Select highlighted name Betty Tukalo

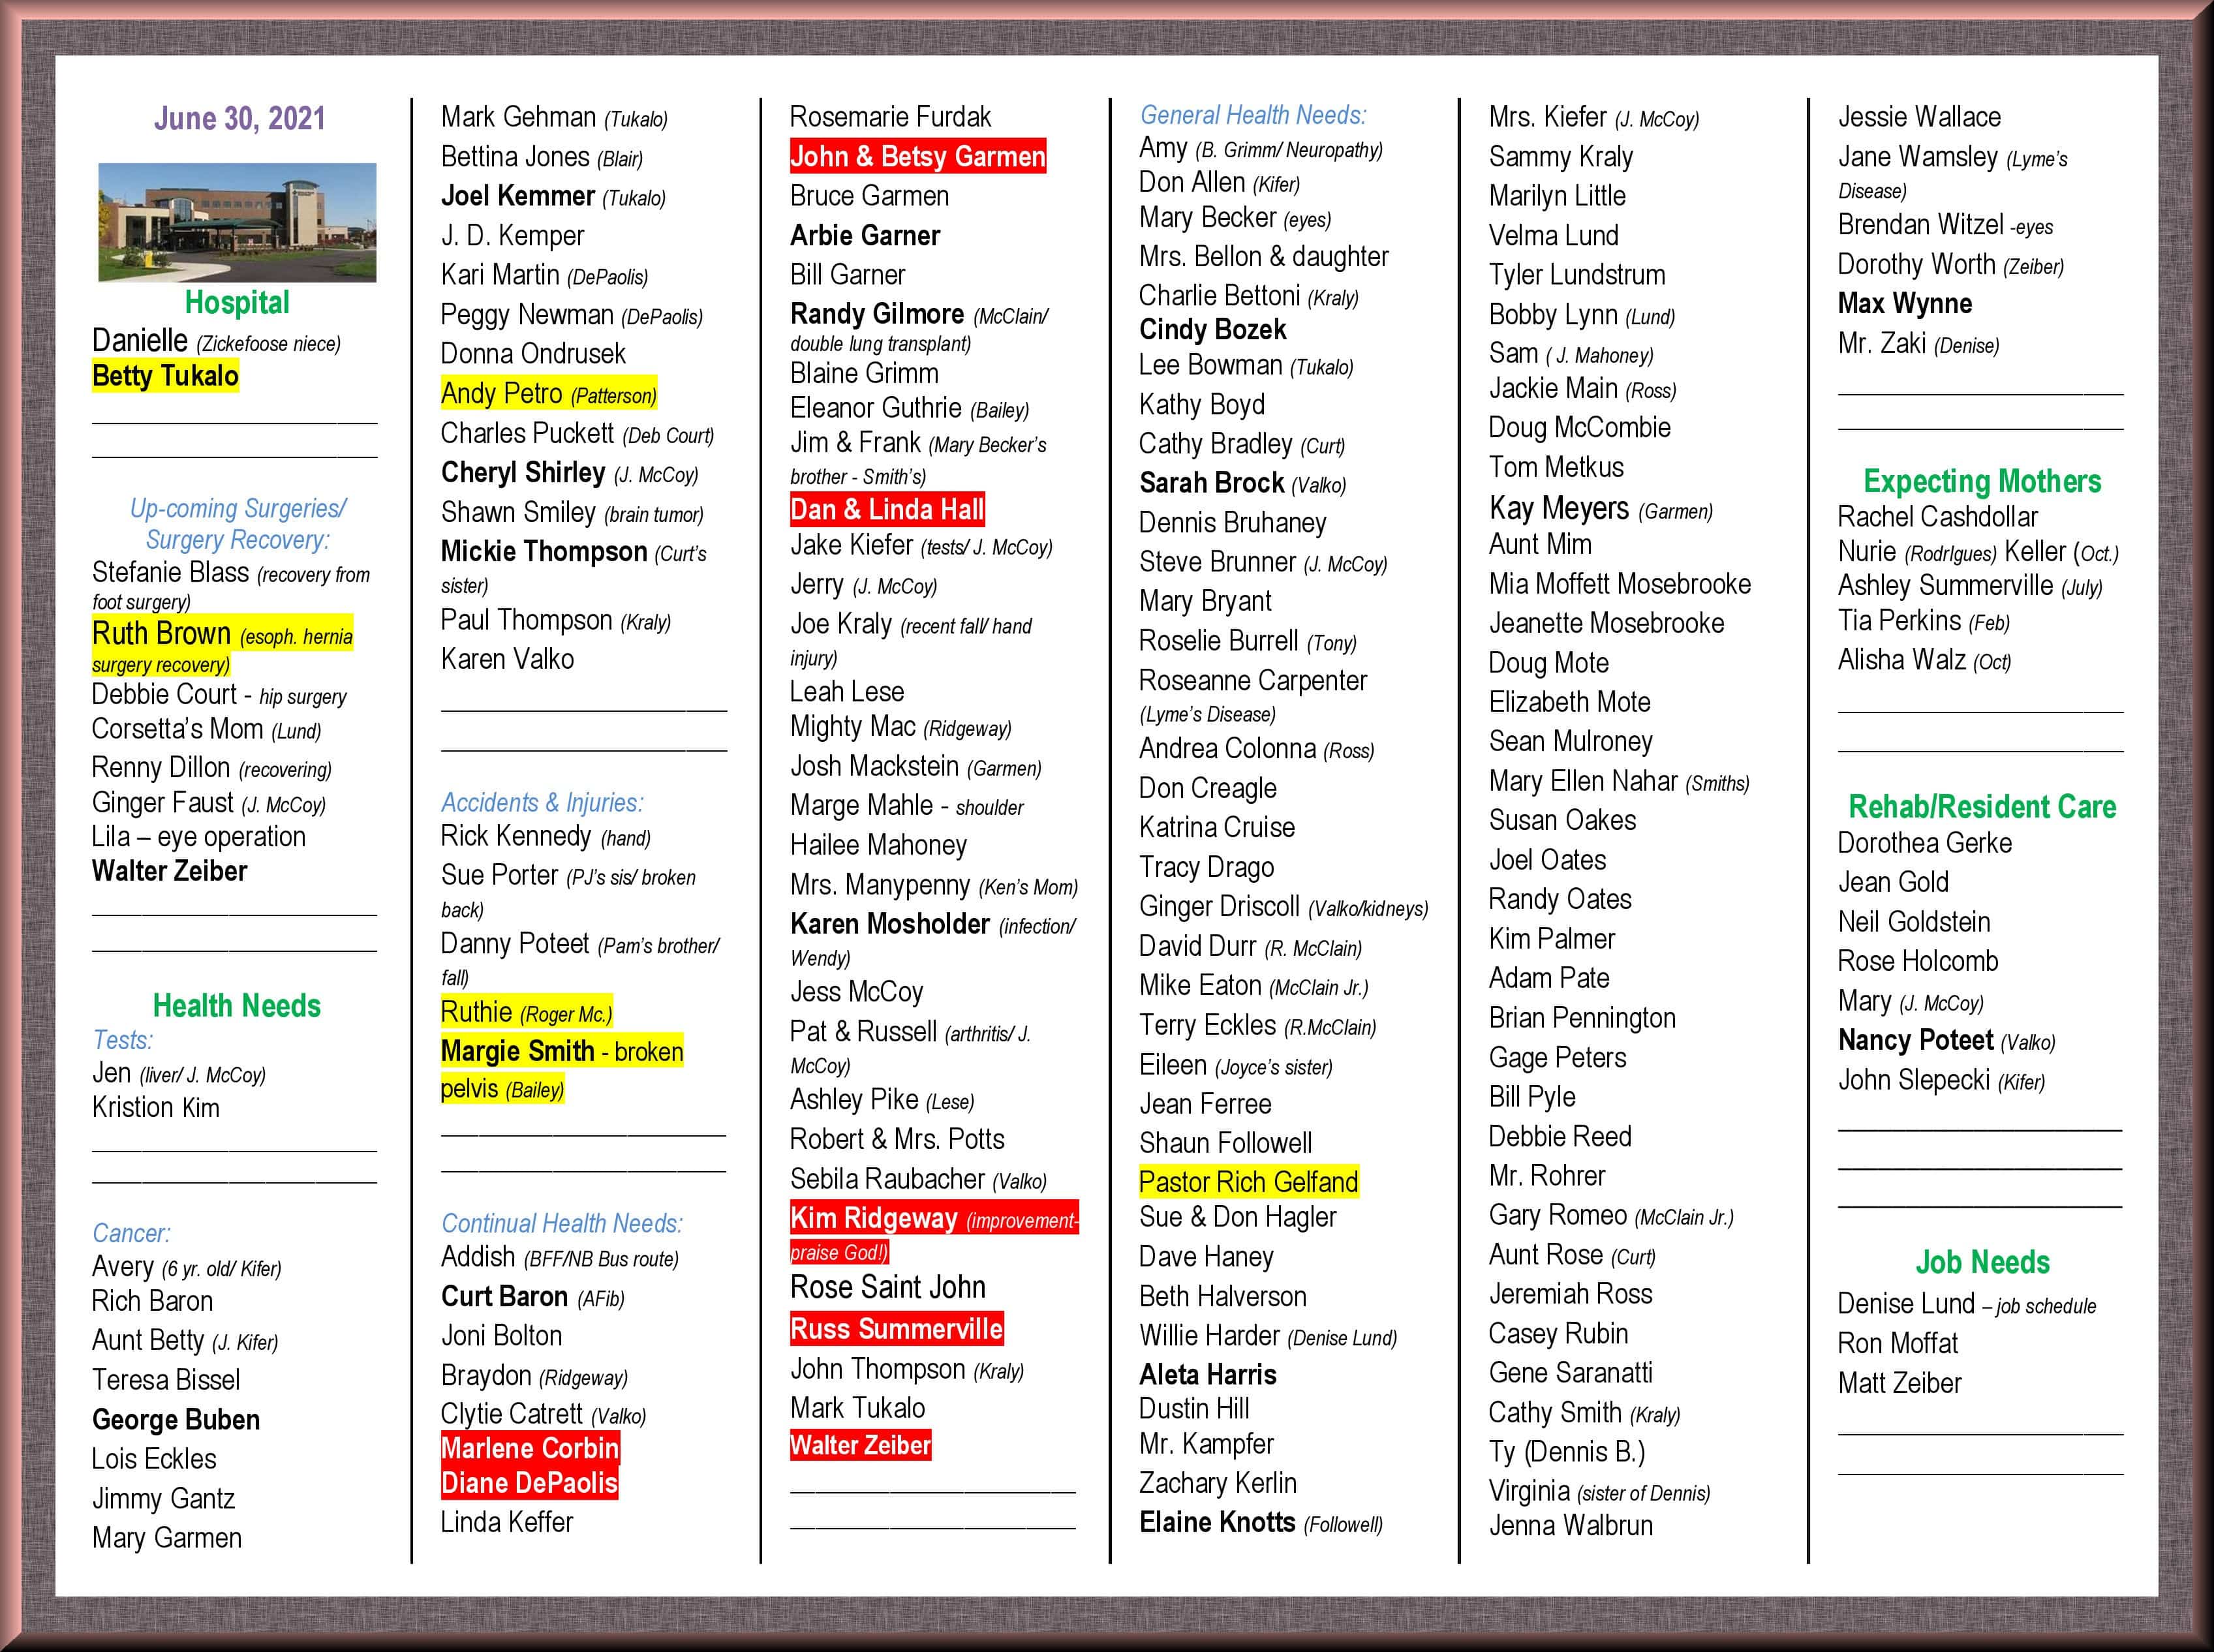point(165,376)
